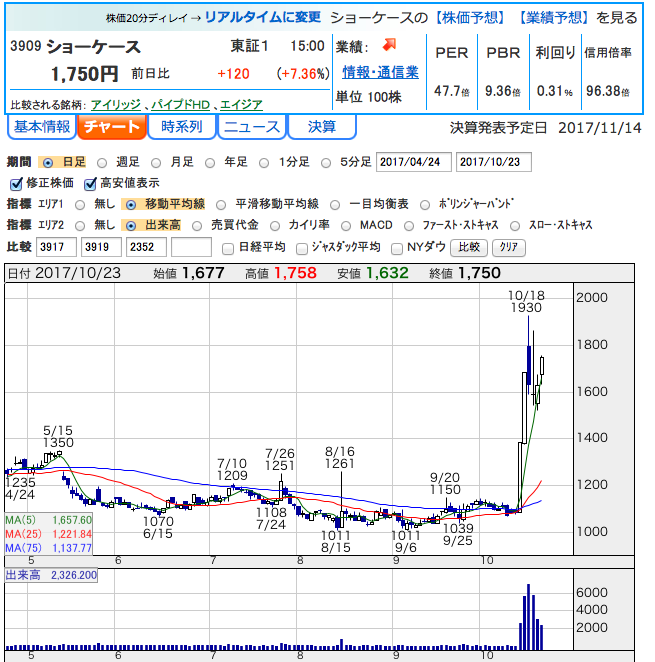
Task: Click the MA(5) 1,657.60 legend
Action: coord(48,520)
